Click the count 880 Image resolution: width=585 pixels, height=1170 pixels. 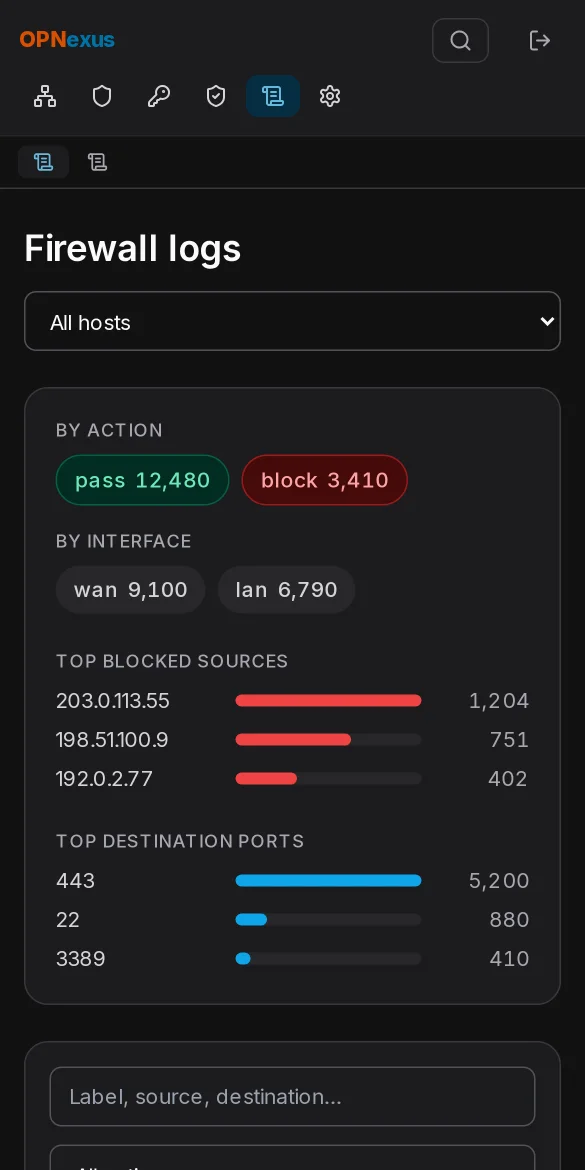pyautogui.click(x=510, y=919)
